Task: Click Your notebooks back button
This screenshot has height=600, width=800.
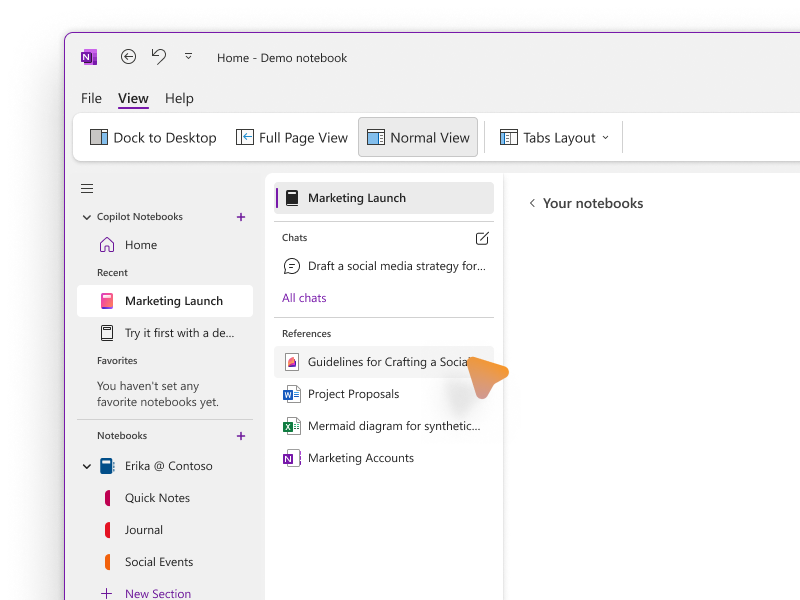Action: point(531,203)
